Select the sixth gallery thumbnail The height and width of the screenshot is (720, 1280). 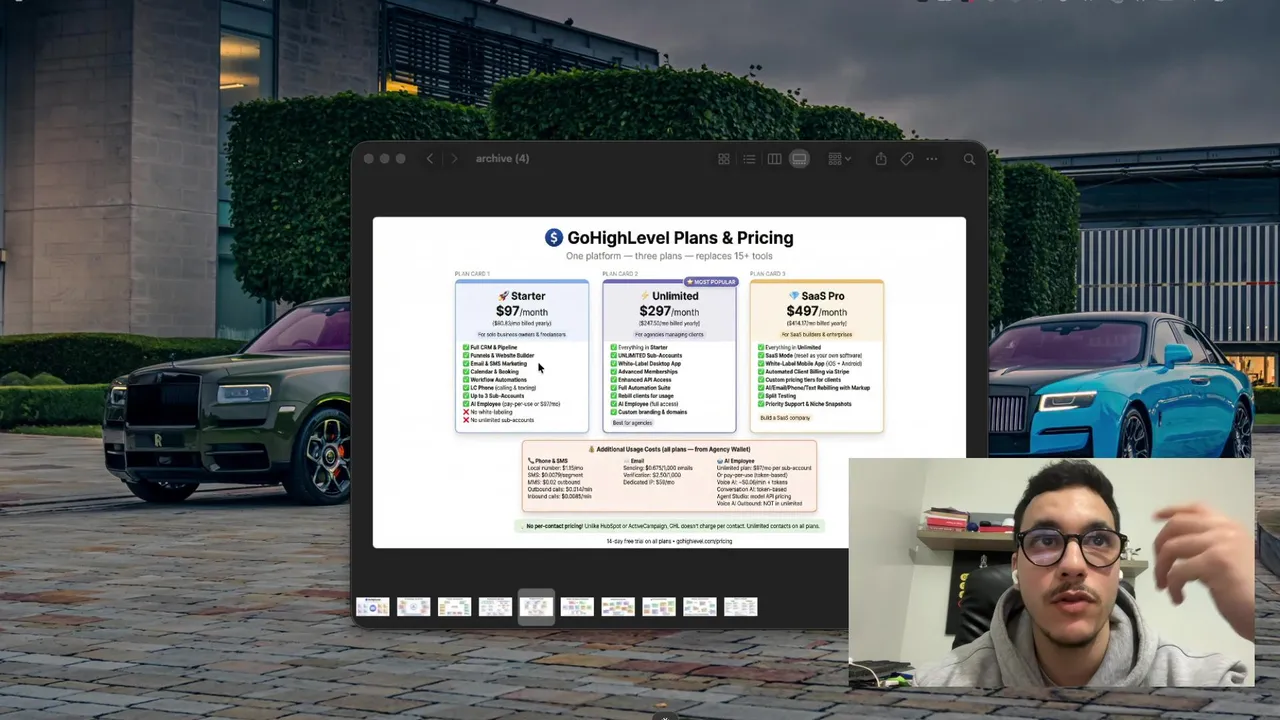coord(577,607)
